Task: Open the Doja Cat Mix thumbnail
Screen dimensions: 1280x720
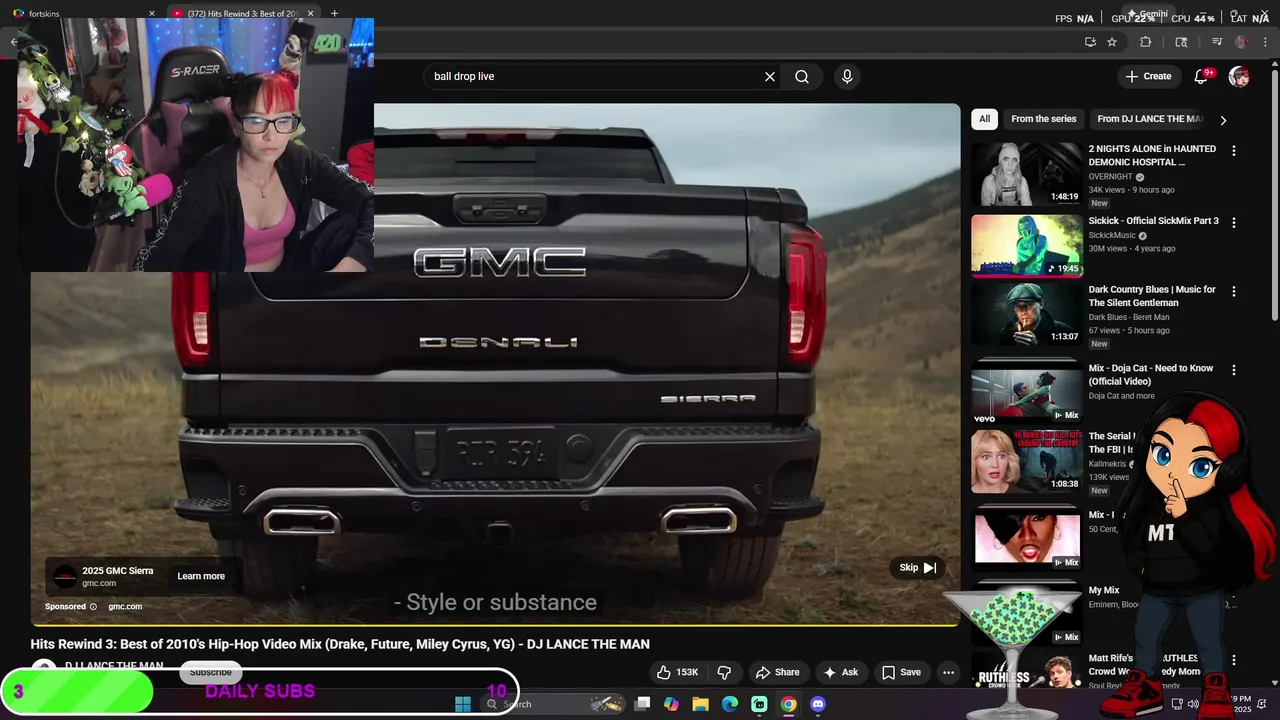Action: click(x=1026, y=394)
